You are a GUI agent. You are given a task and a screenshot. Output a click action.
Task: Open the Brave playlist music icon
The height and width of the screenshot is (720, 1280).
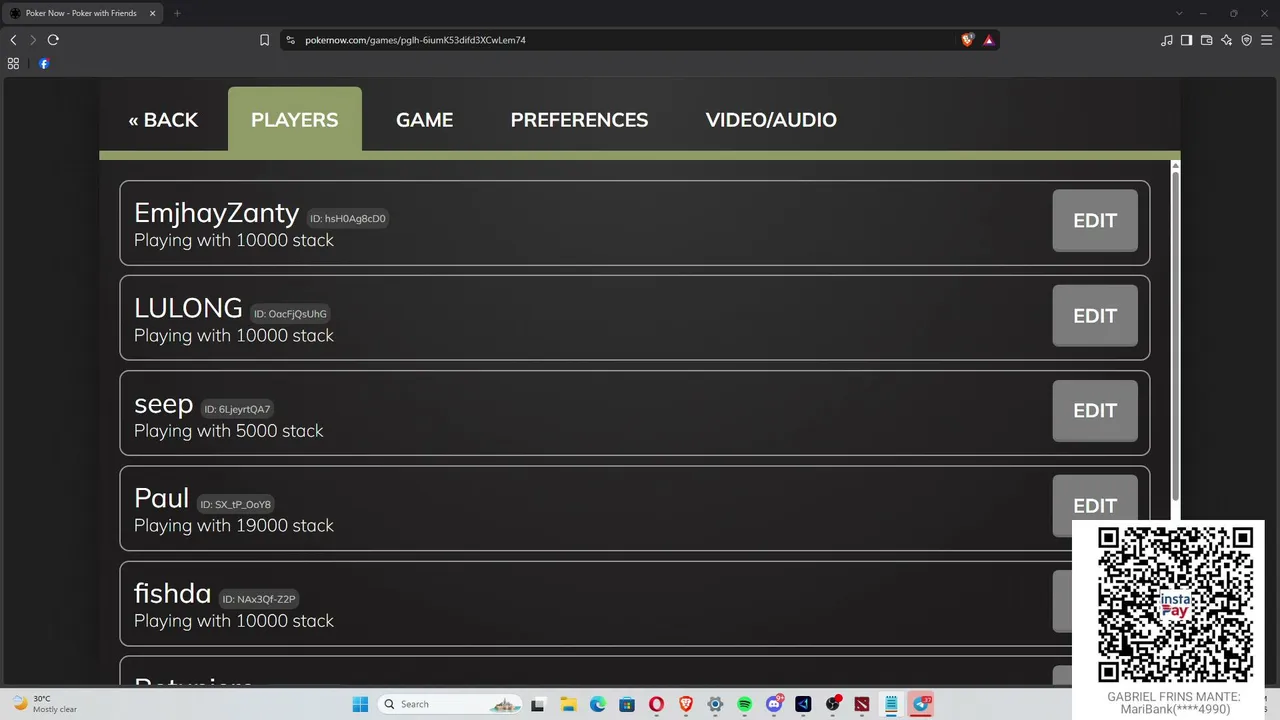[x=1166, y=40]
